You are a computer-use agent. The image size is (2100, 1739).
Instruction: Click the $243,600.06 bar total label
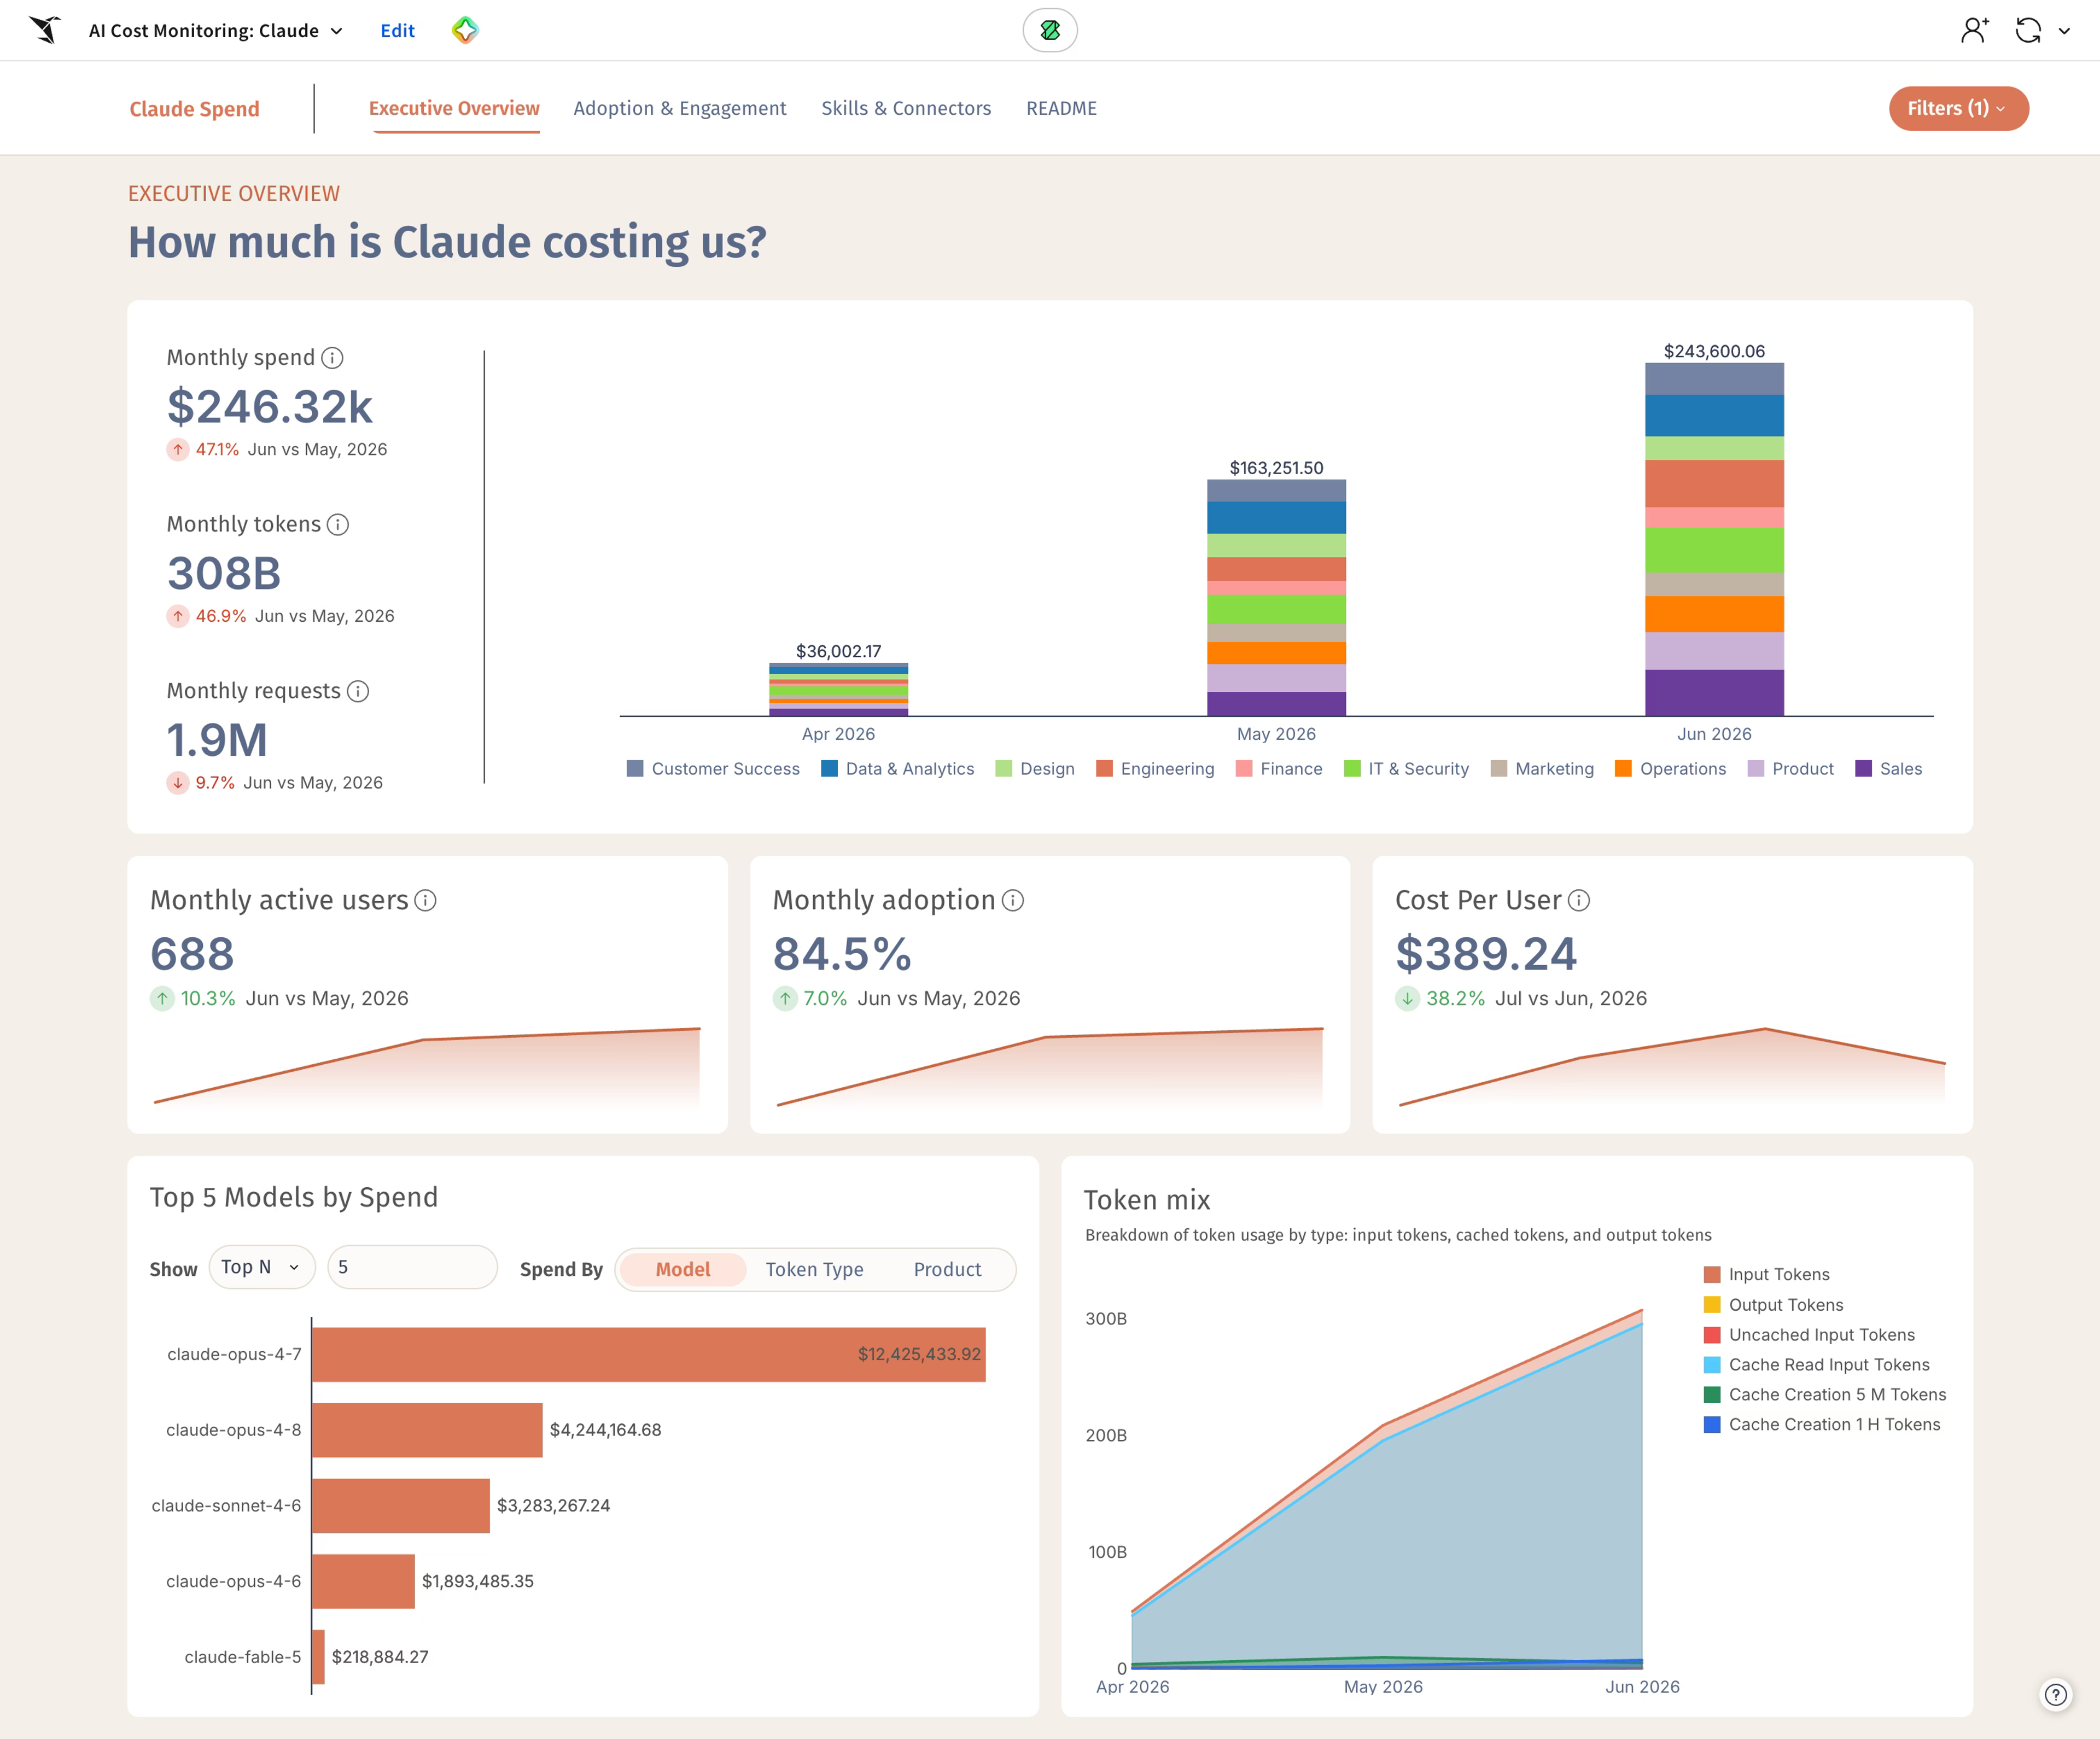[x=1714, y=351]
